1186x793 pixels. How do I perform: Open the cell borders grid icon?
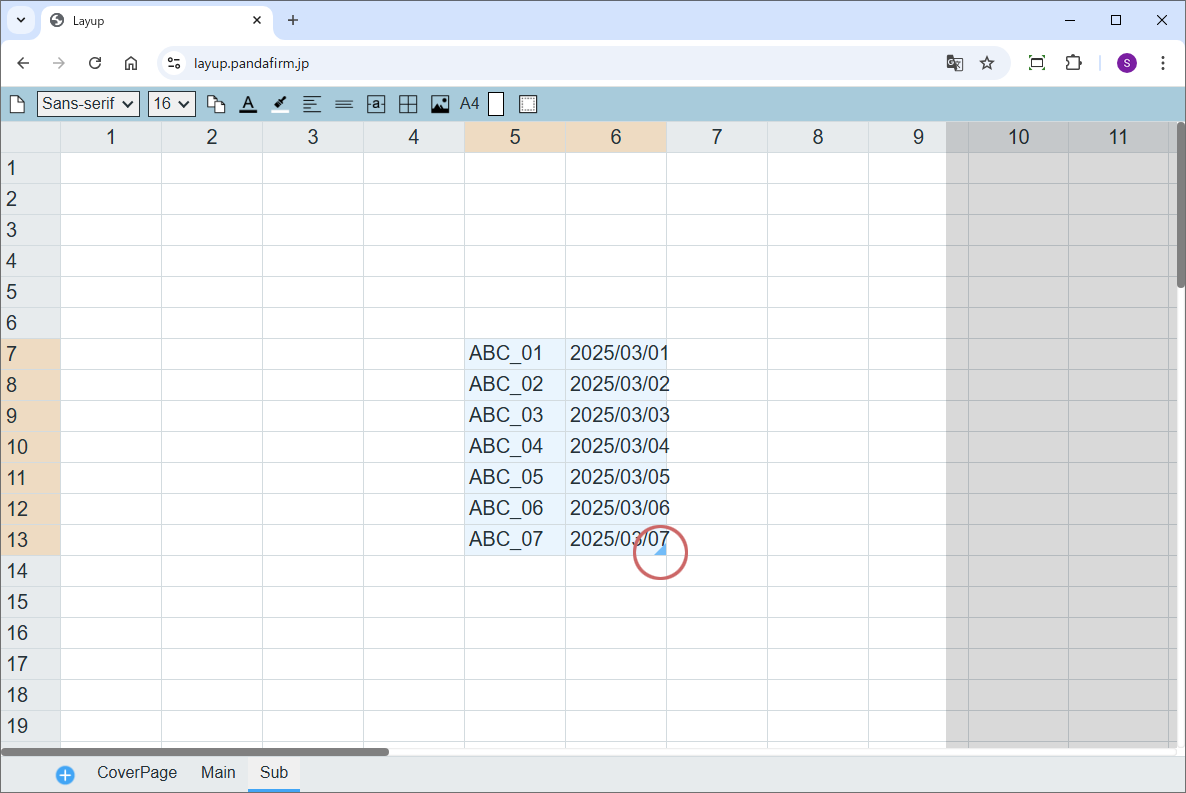coord(408,104)
